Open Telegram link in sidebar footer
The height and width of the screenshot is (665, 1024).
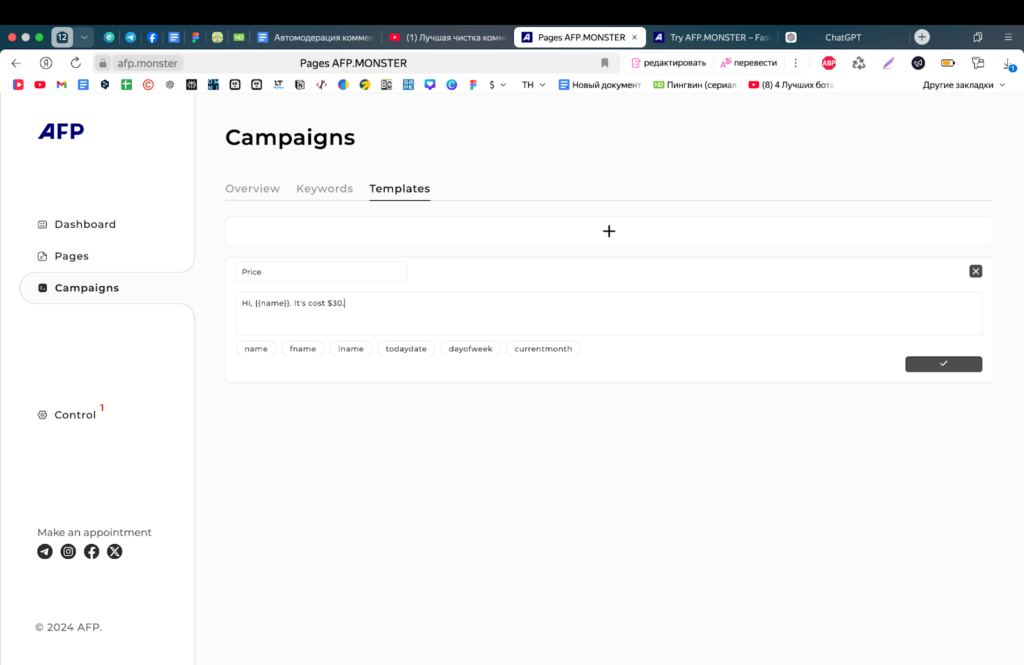(45, 551)
